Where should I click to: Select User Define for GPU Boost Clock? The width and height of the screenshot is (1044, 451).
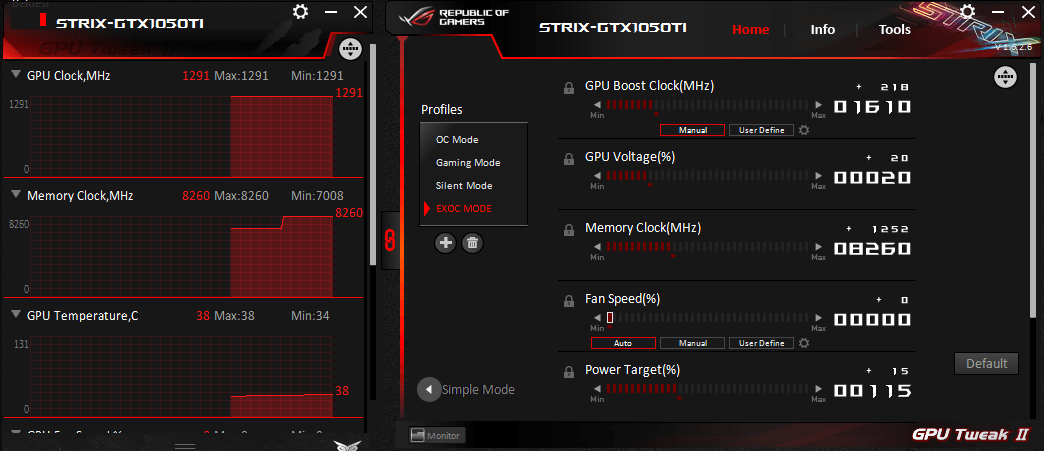762,130
